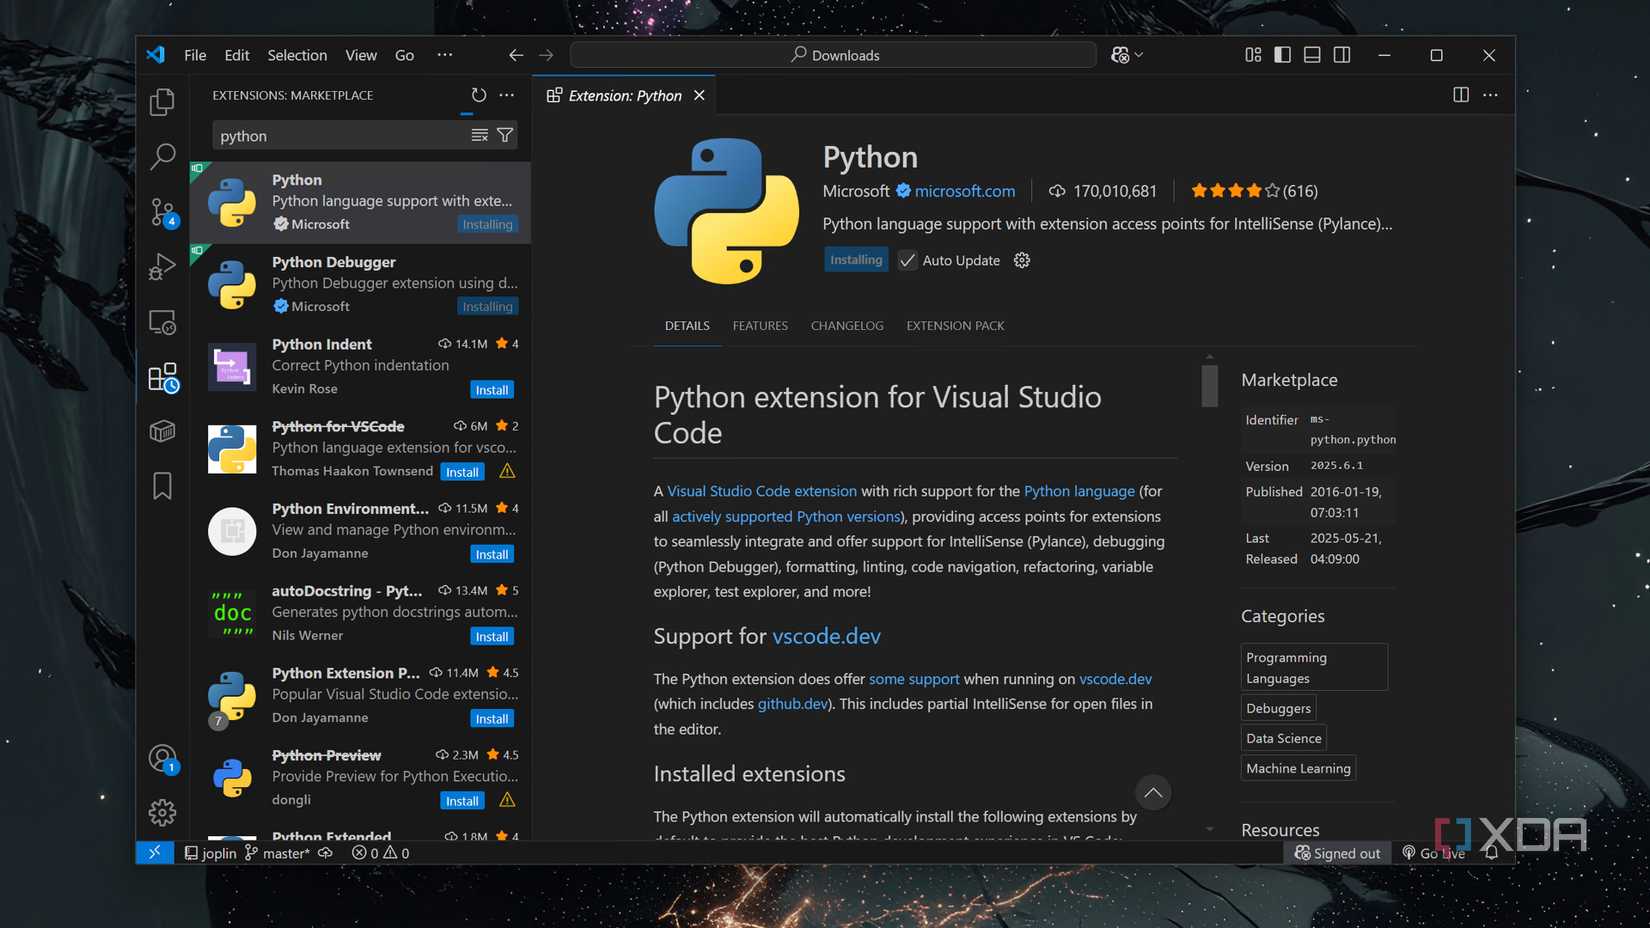Toggle the Primary Side Bar visibility
The height and width of the screenshot is (928, 1650).
pyautogui.click(x=1282, y=55)
